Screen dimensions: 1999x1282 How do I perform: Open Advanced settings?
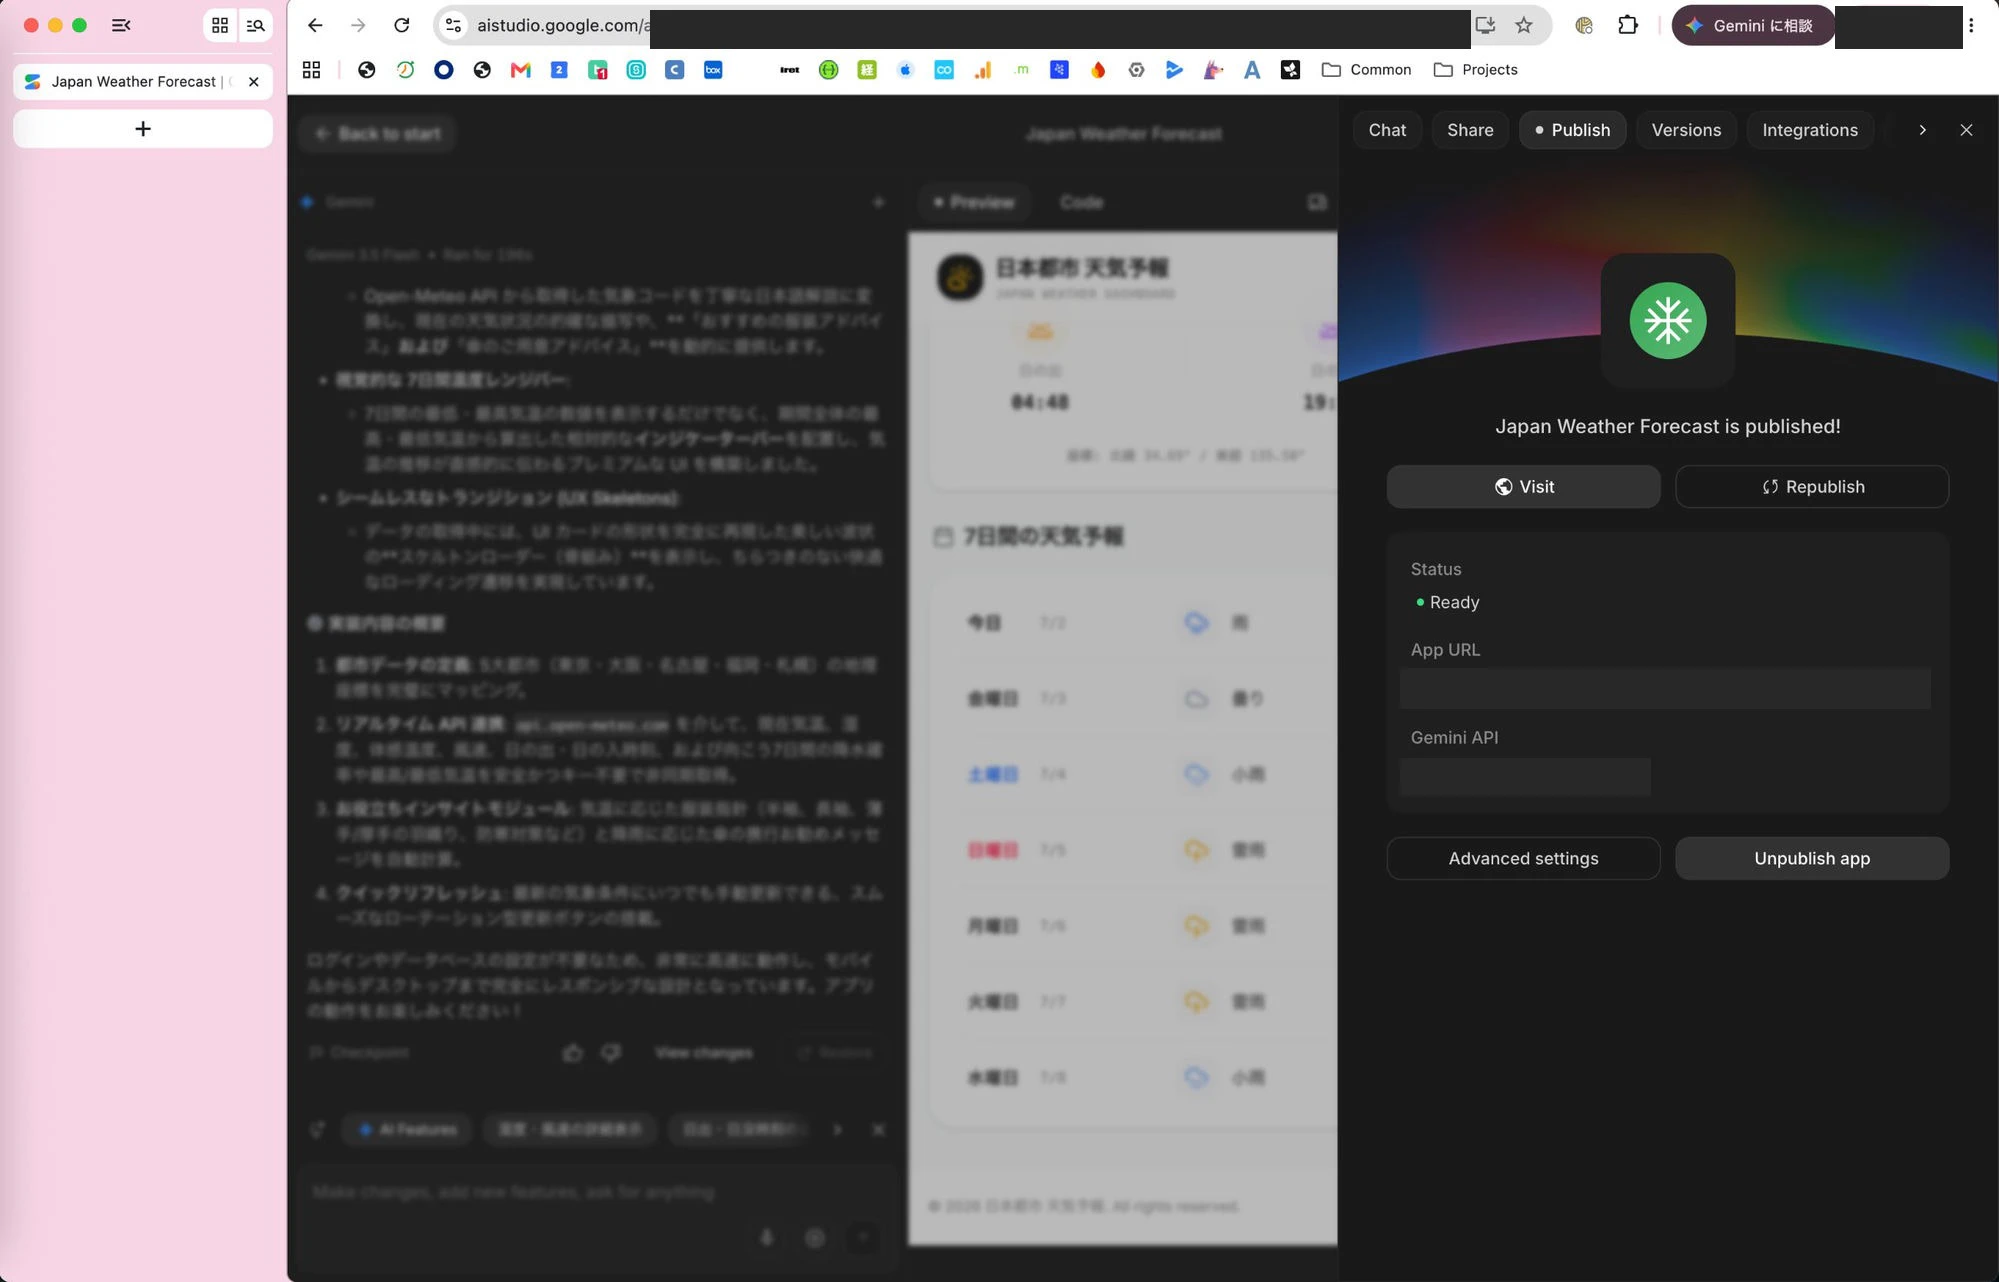[x=1523, y=859]
